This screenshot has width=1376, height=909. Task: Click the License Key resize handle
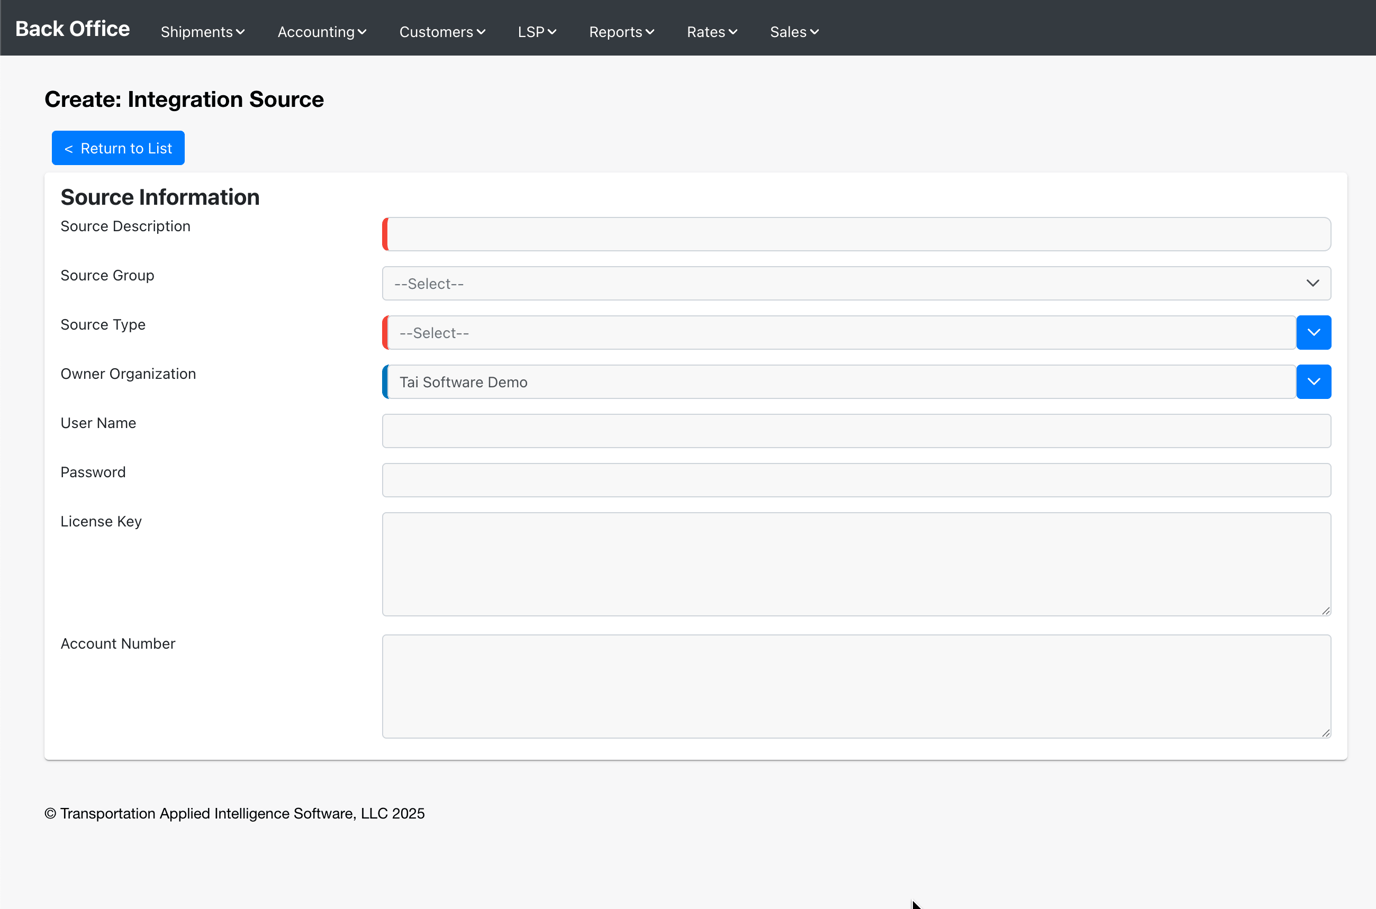click(1325, 610)
